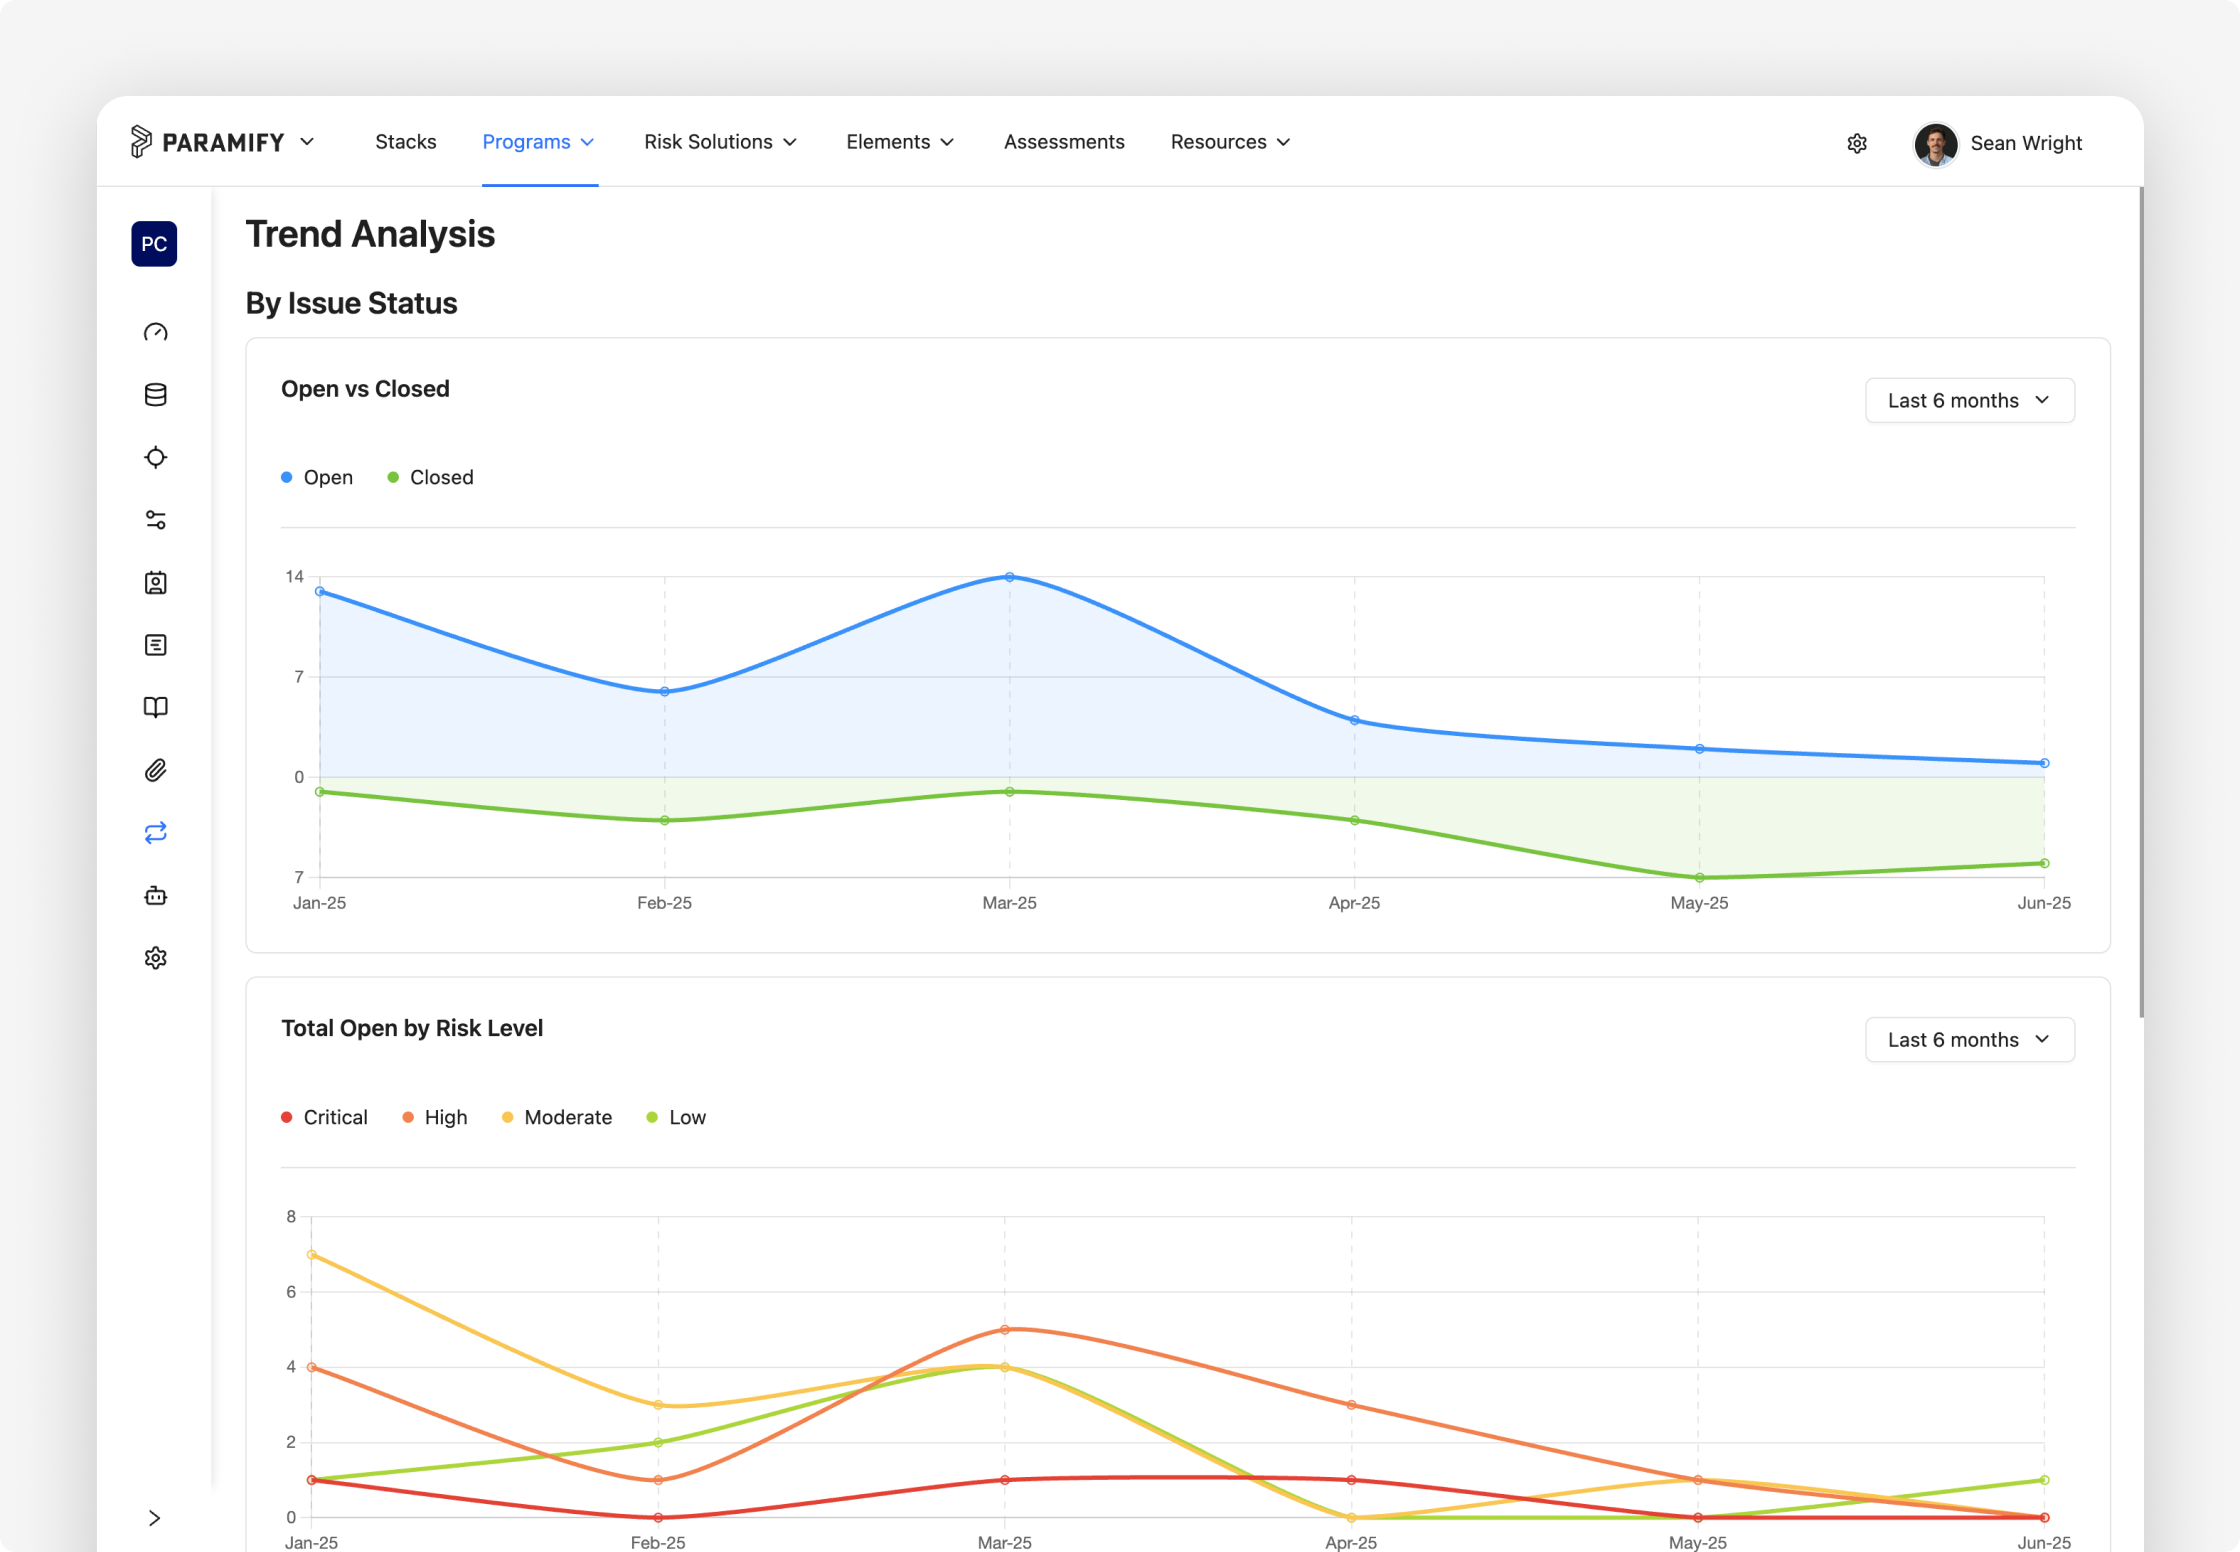Click the blue Open legend dot
This screenshot has height=1552, width=2240.
tap(287, 477)
